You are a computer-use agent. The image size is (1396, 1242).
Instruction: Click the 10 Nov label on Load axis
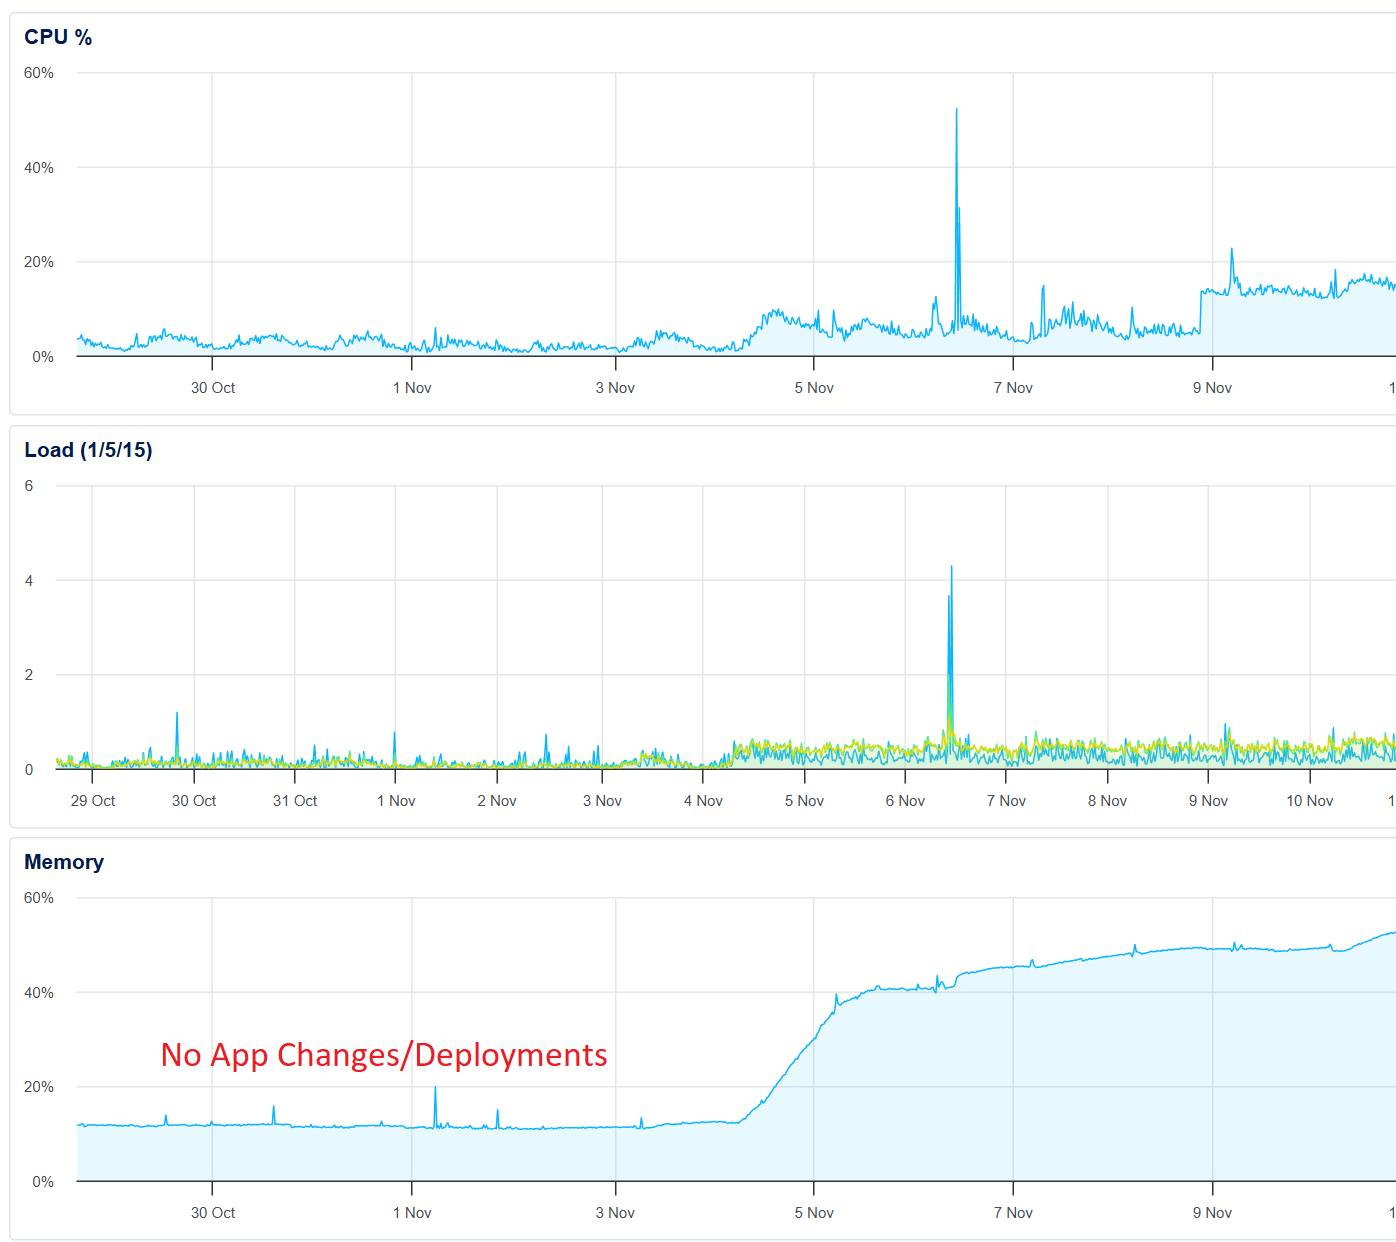1309,801
